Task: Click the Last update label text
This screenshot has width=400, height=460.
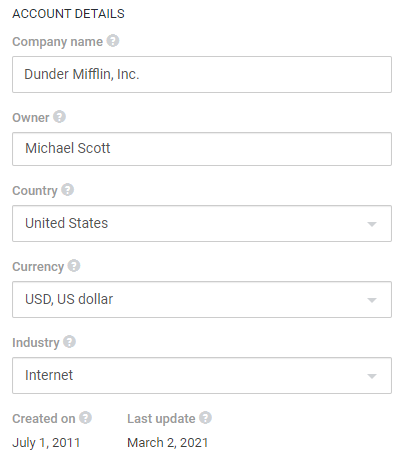Action: tap(161, 419)
